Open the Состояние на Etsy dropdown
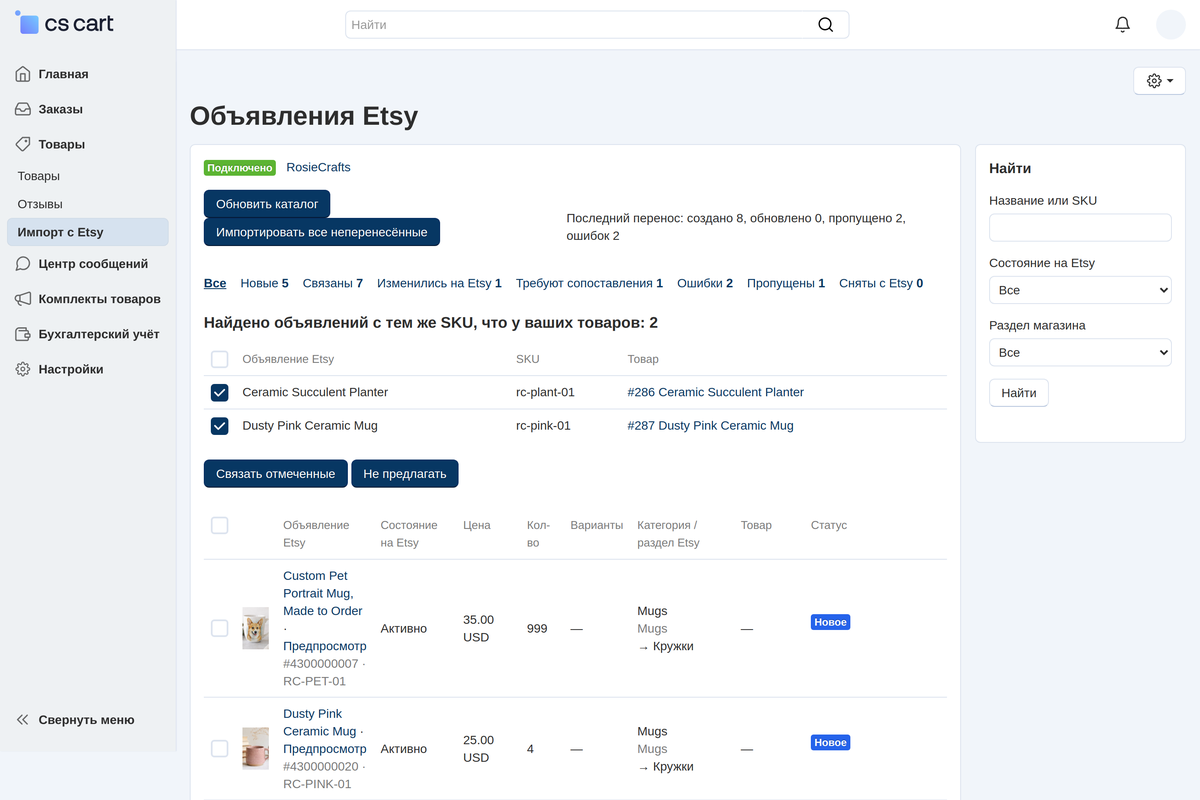 pyautogui.click(x=1080, y=290)
